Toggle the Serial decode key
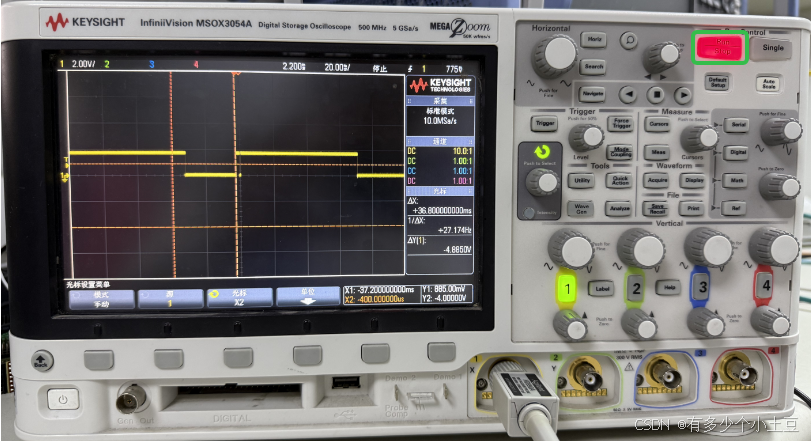 [x=738, y=125]
